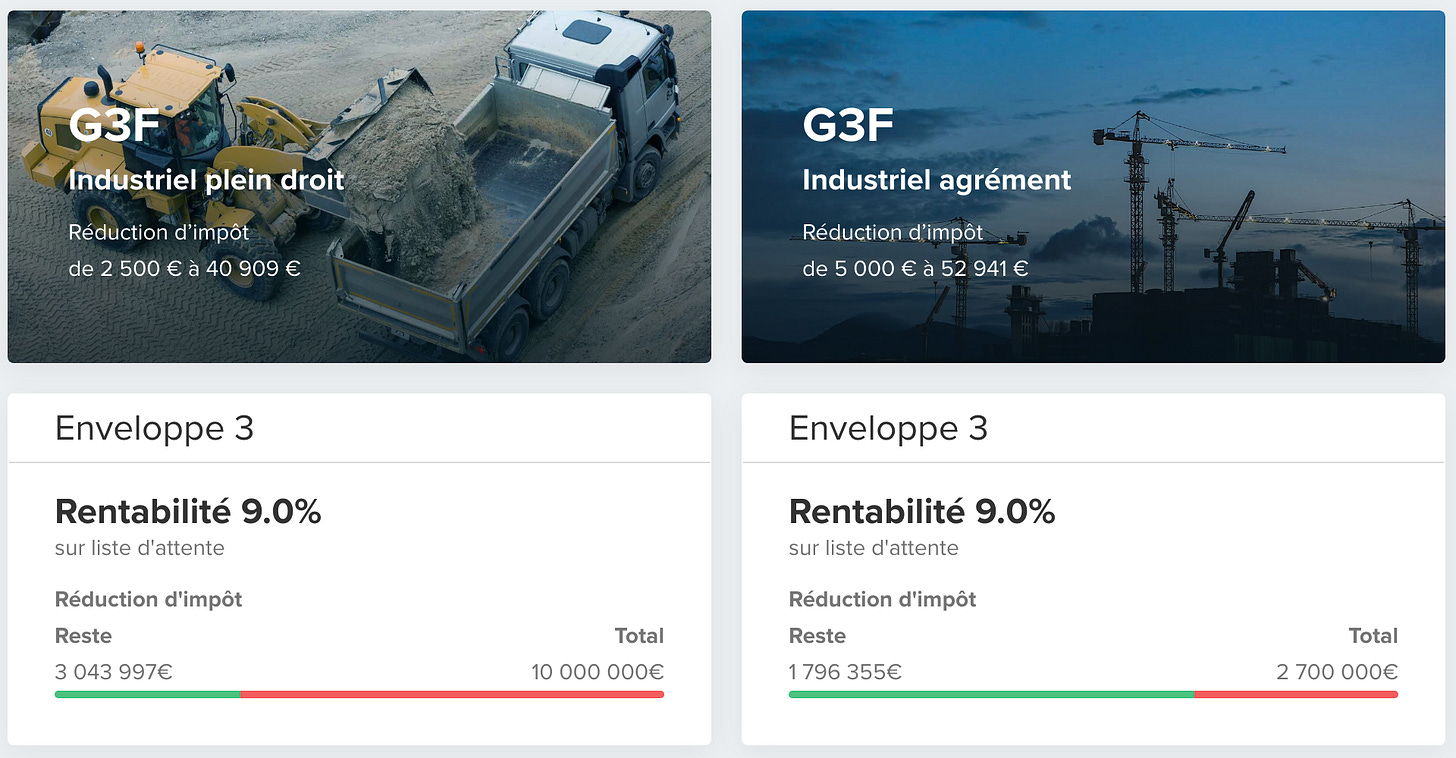Click the 3 043 997€ remaining amount
Viewport: 1456px width, 758px height.
[114, 672]
